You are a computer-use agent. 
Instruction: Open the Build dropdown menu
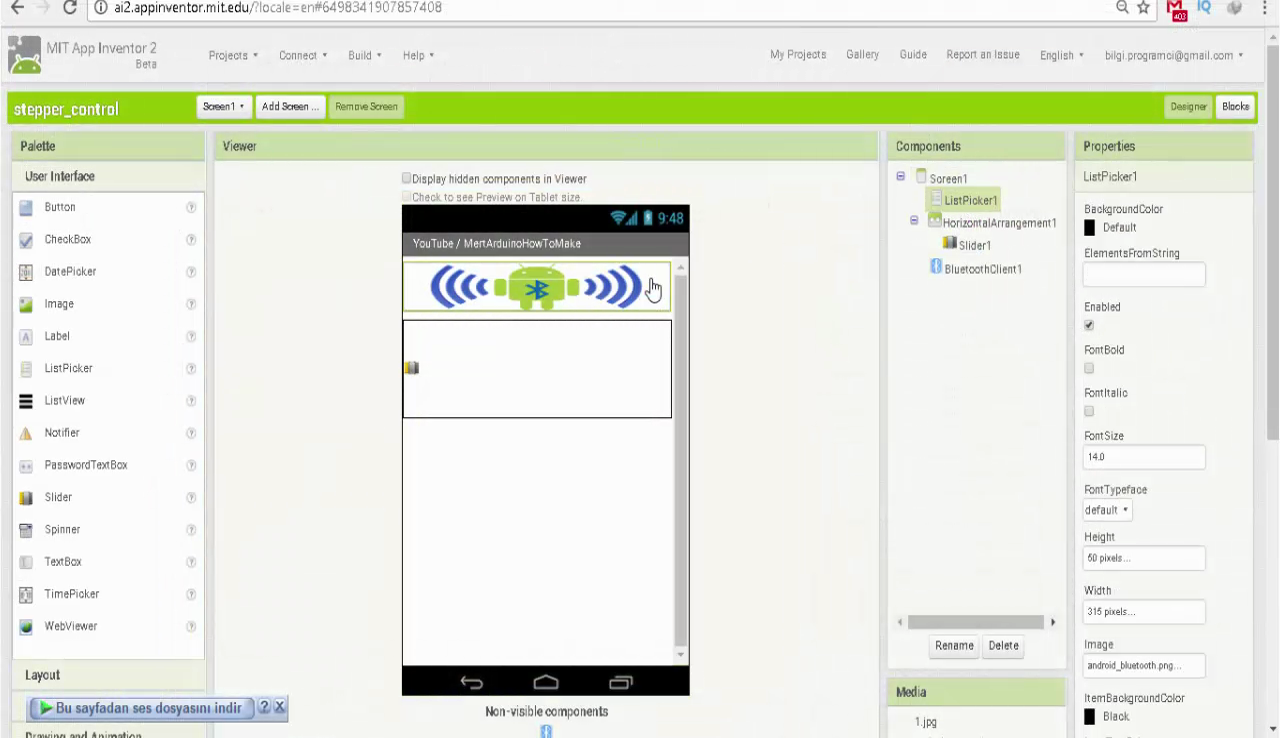point(365,56)
